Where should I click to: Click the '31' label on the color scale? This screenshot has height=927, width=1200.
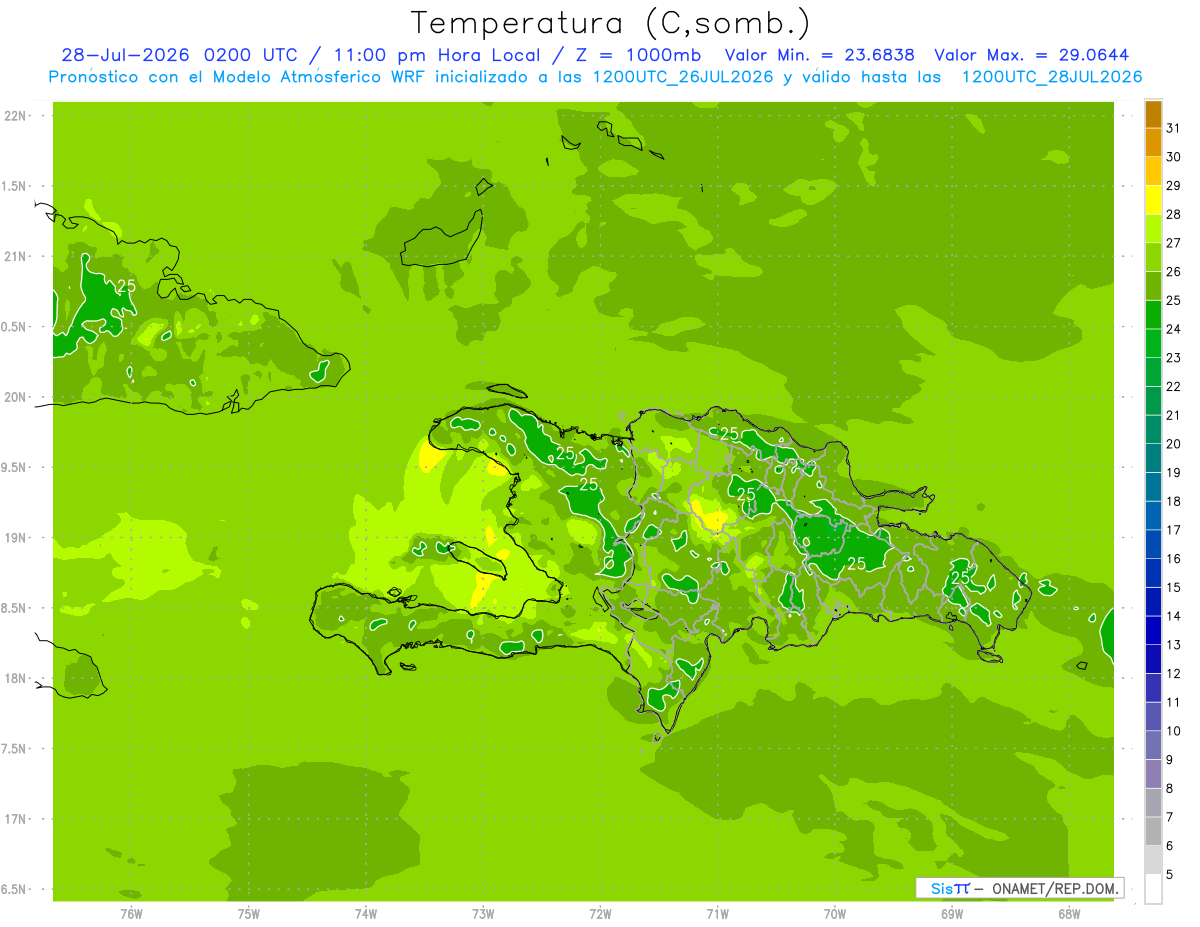click(x=1174, y=128)
